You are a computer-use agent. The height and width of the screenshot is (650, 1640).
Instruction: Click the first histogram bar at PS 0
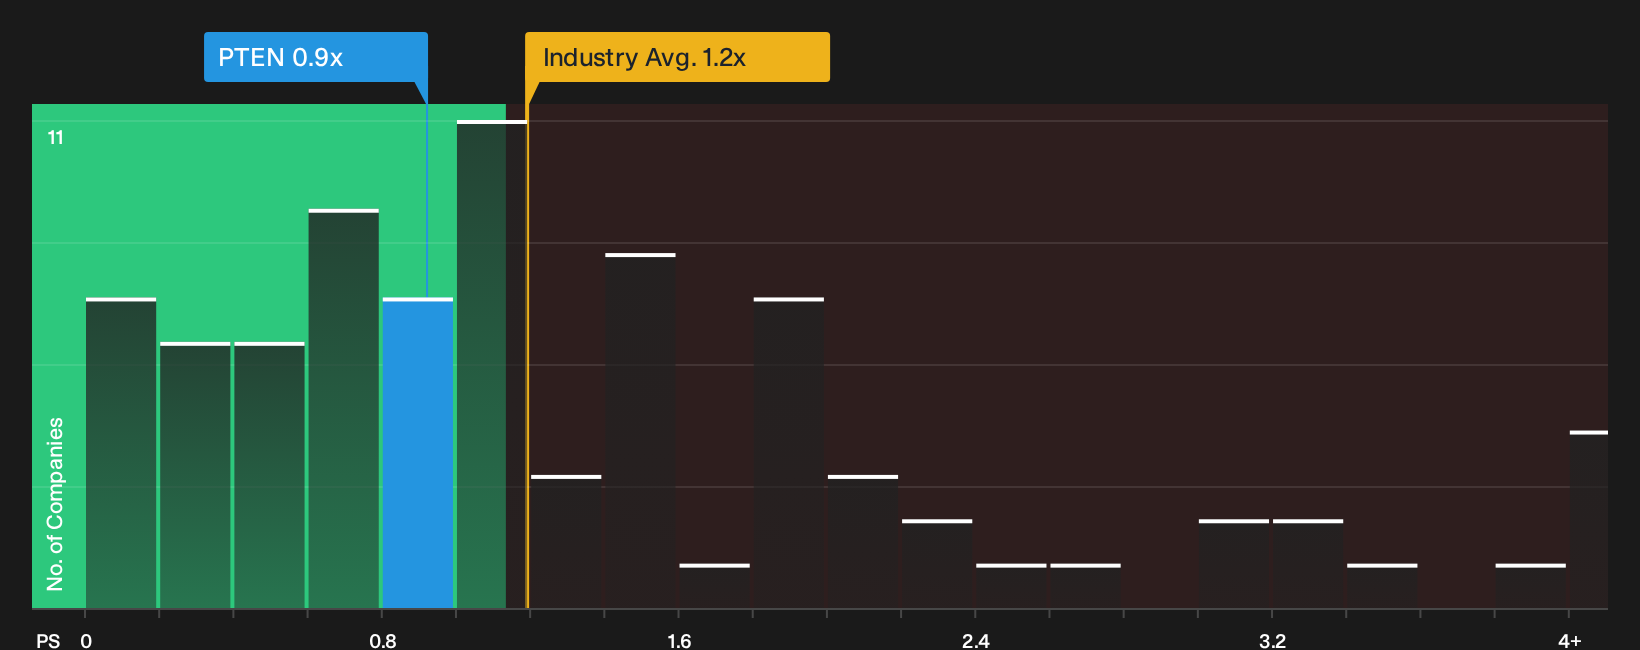[121, 453]
